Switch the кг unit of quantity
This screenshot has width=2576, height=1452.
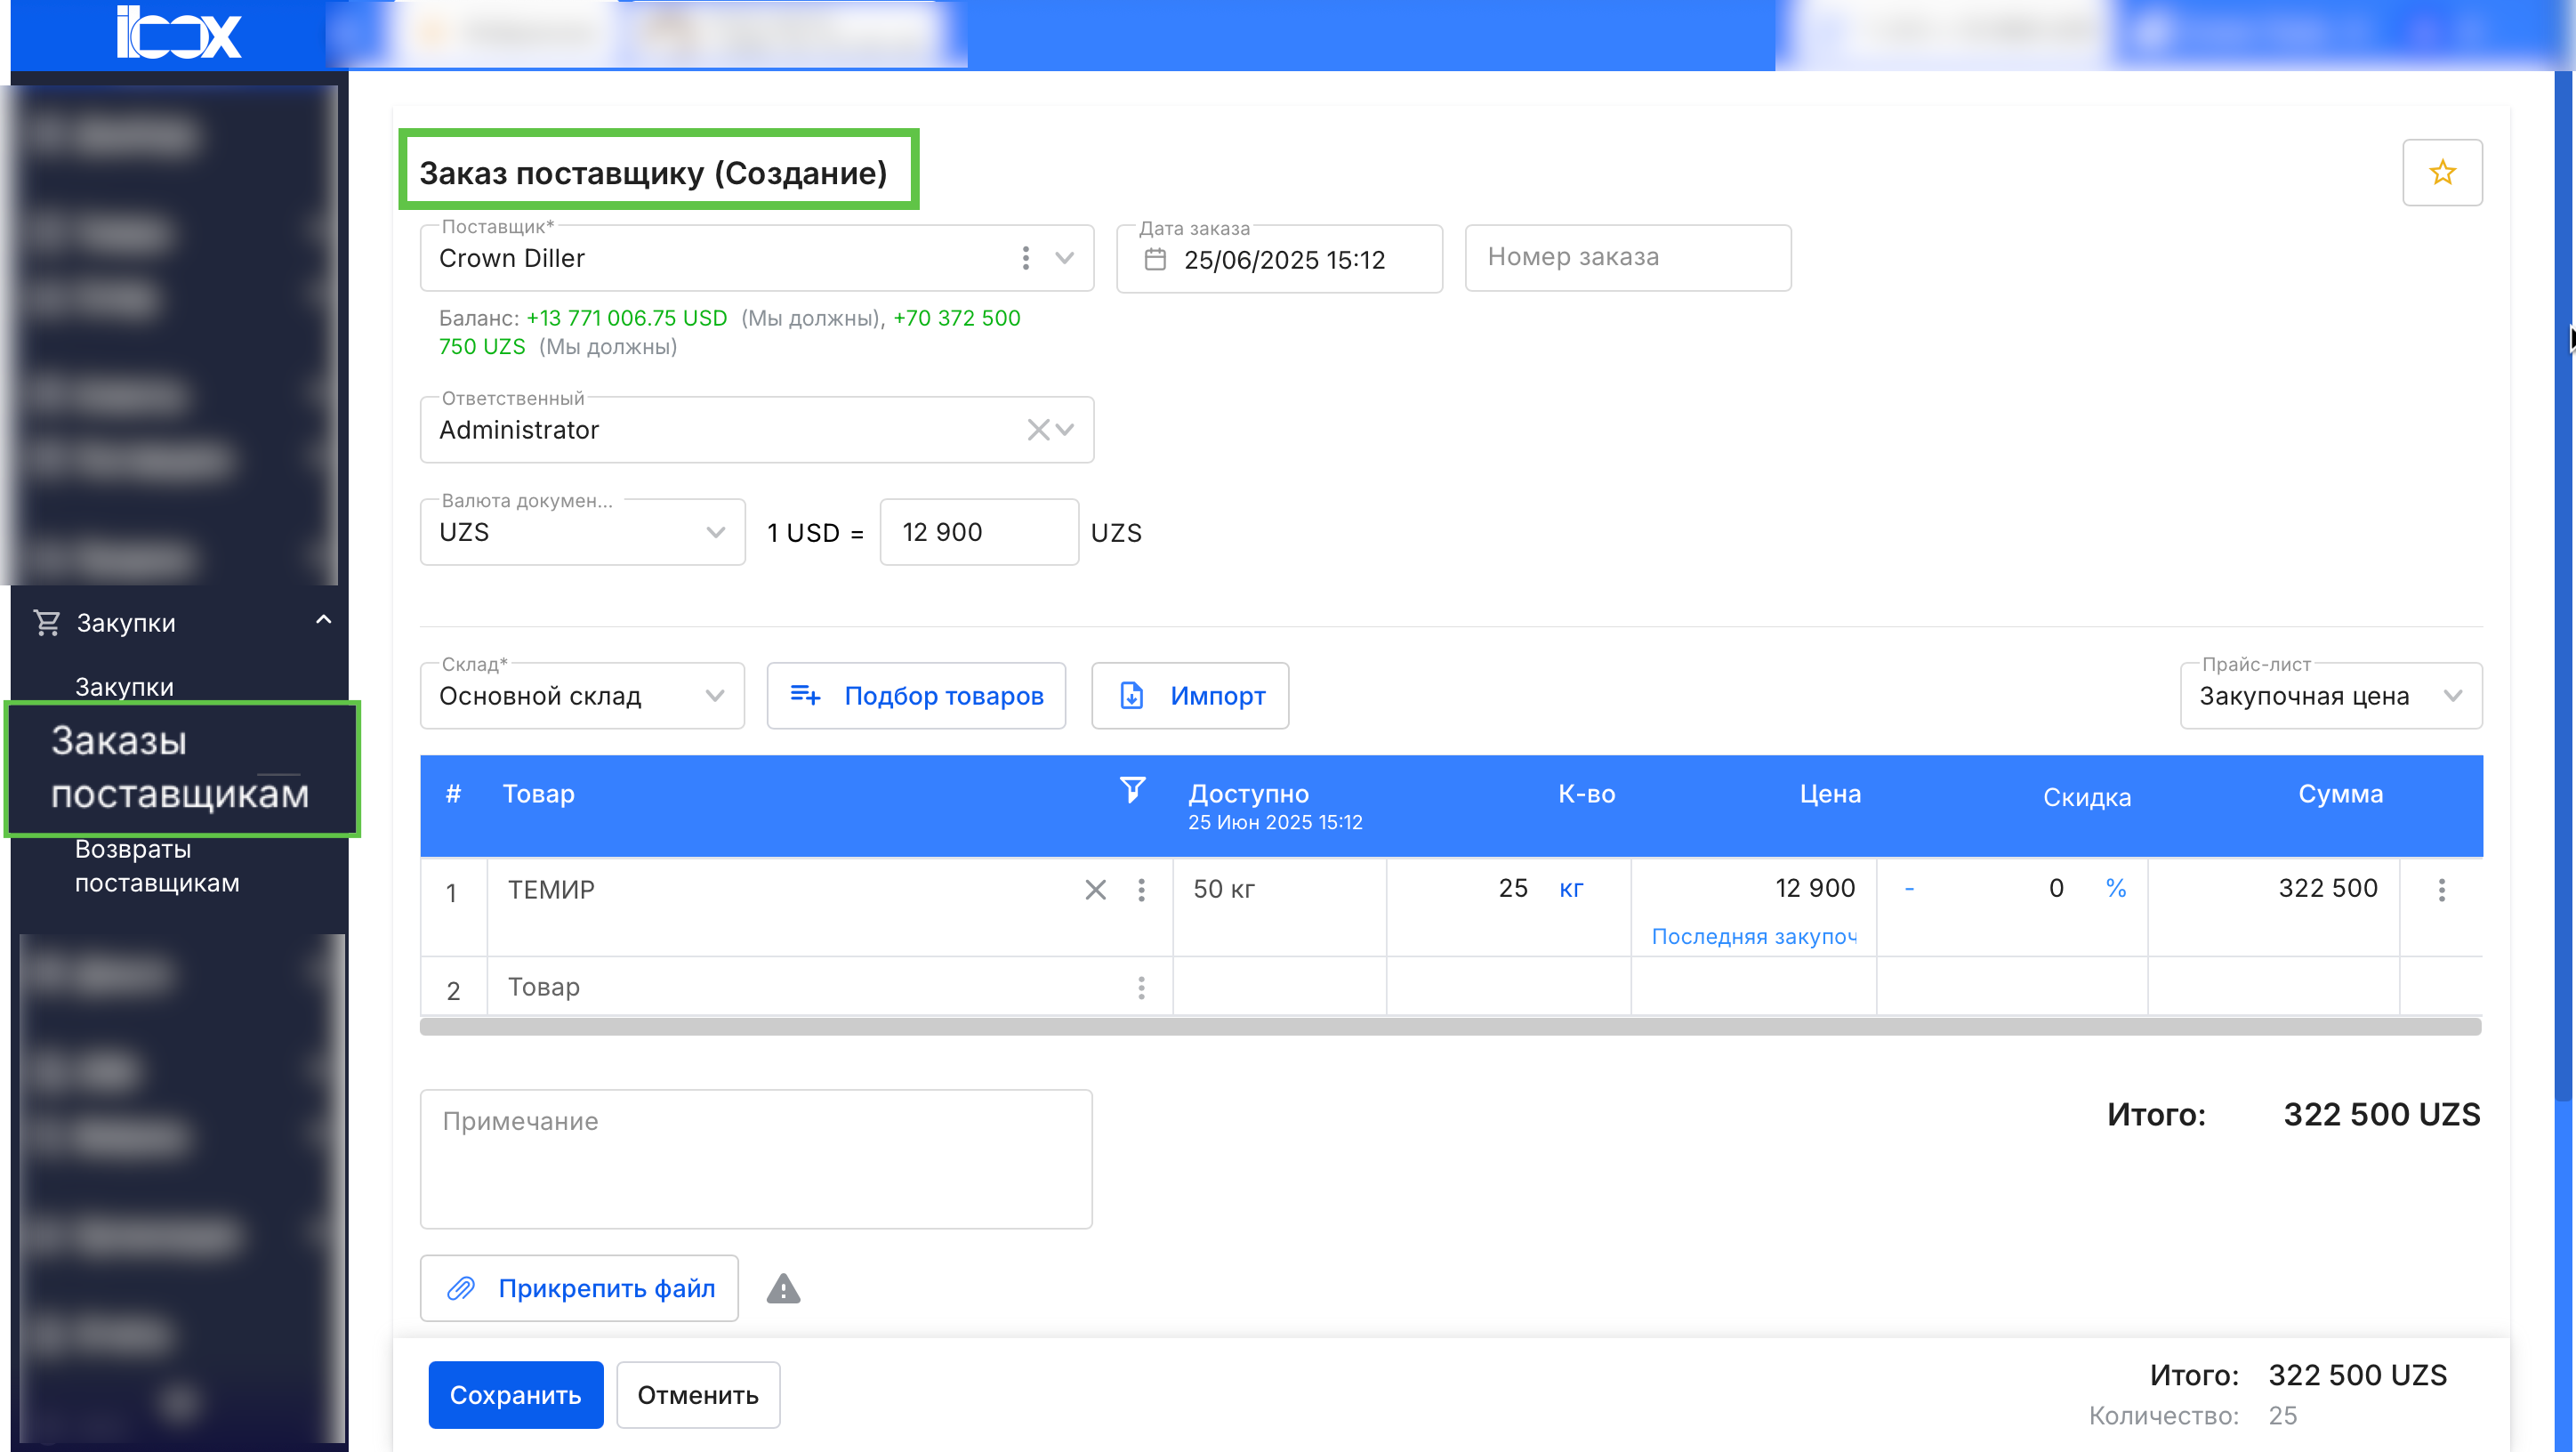point(1571,888)
